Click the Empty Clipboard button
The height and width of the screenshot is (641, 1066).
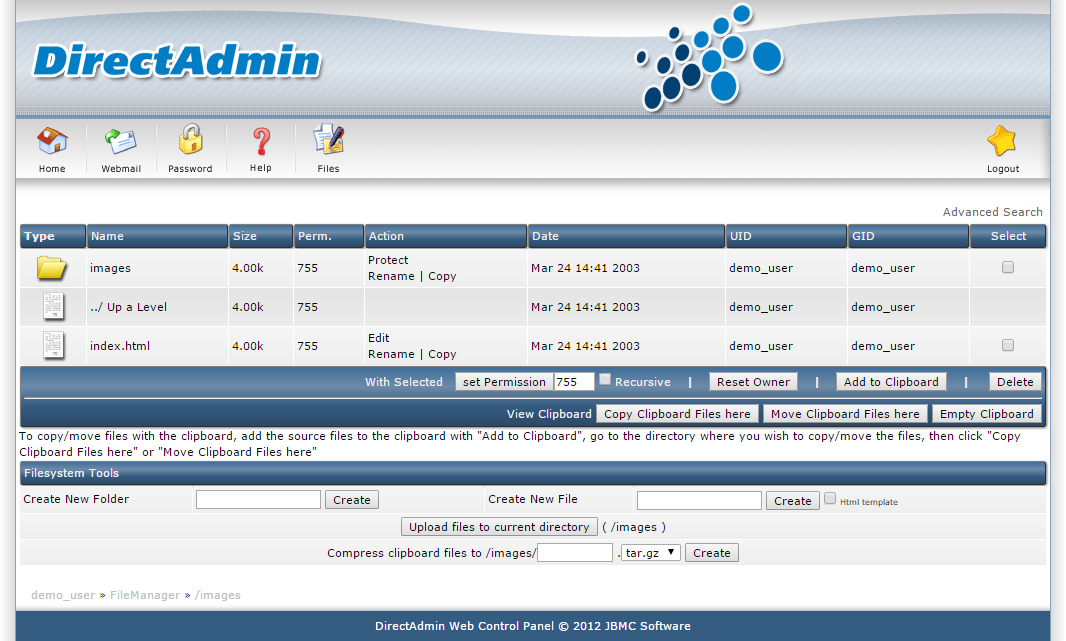tap(986, 414)
